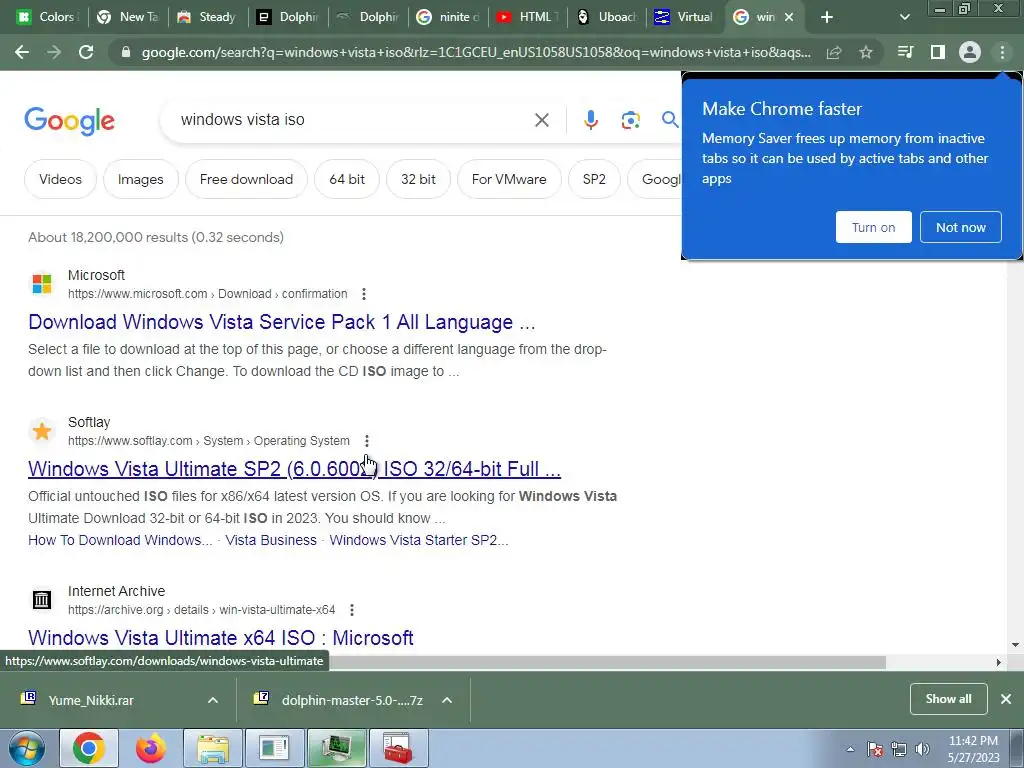Image resolution: width=1024 pixels, height=768 pixels.
Task: Reload the current page
Action: click(x=86, y=52)
